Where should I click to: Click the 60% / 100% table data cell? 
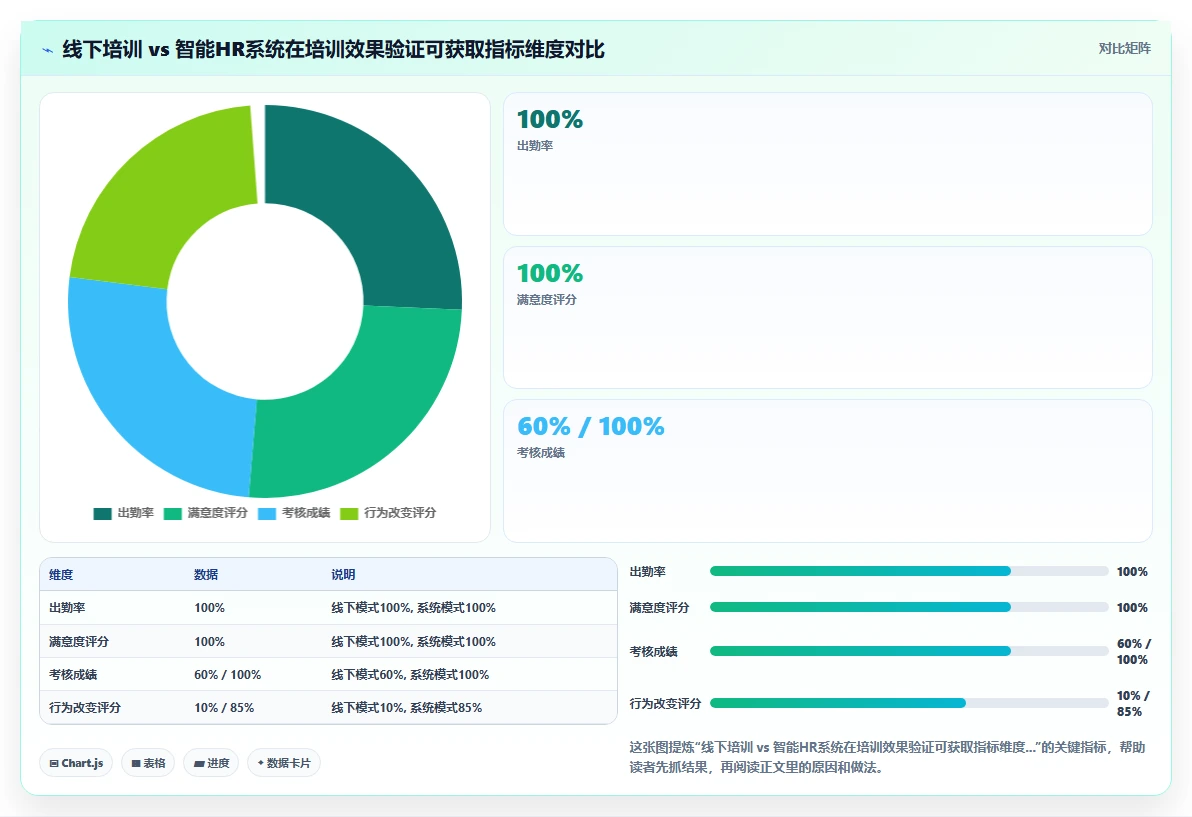click(x=227, y=675)
